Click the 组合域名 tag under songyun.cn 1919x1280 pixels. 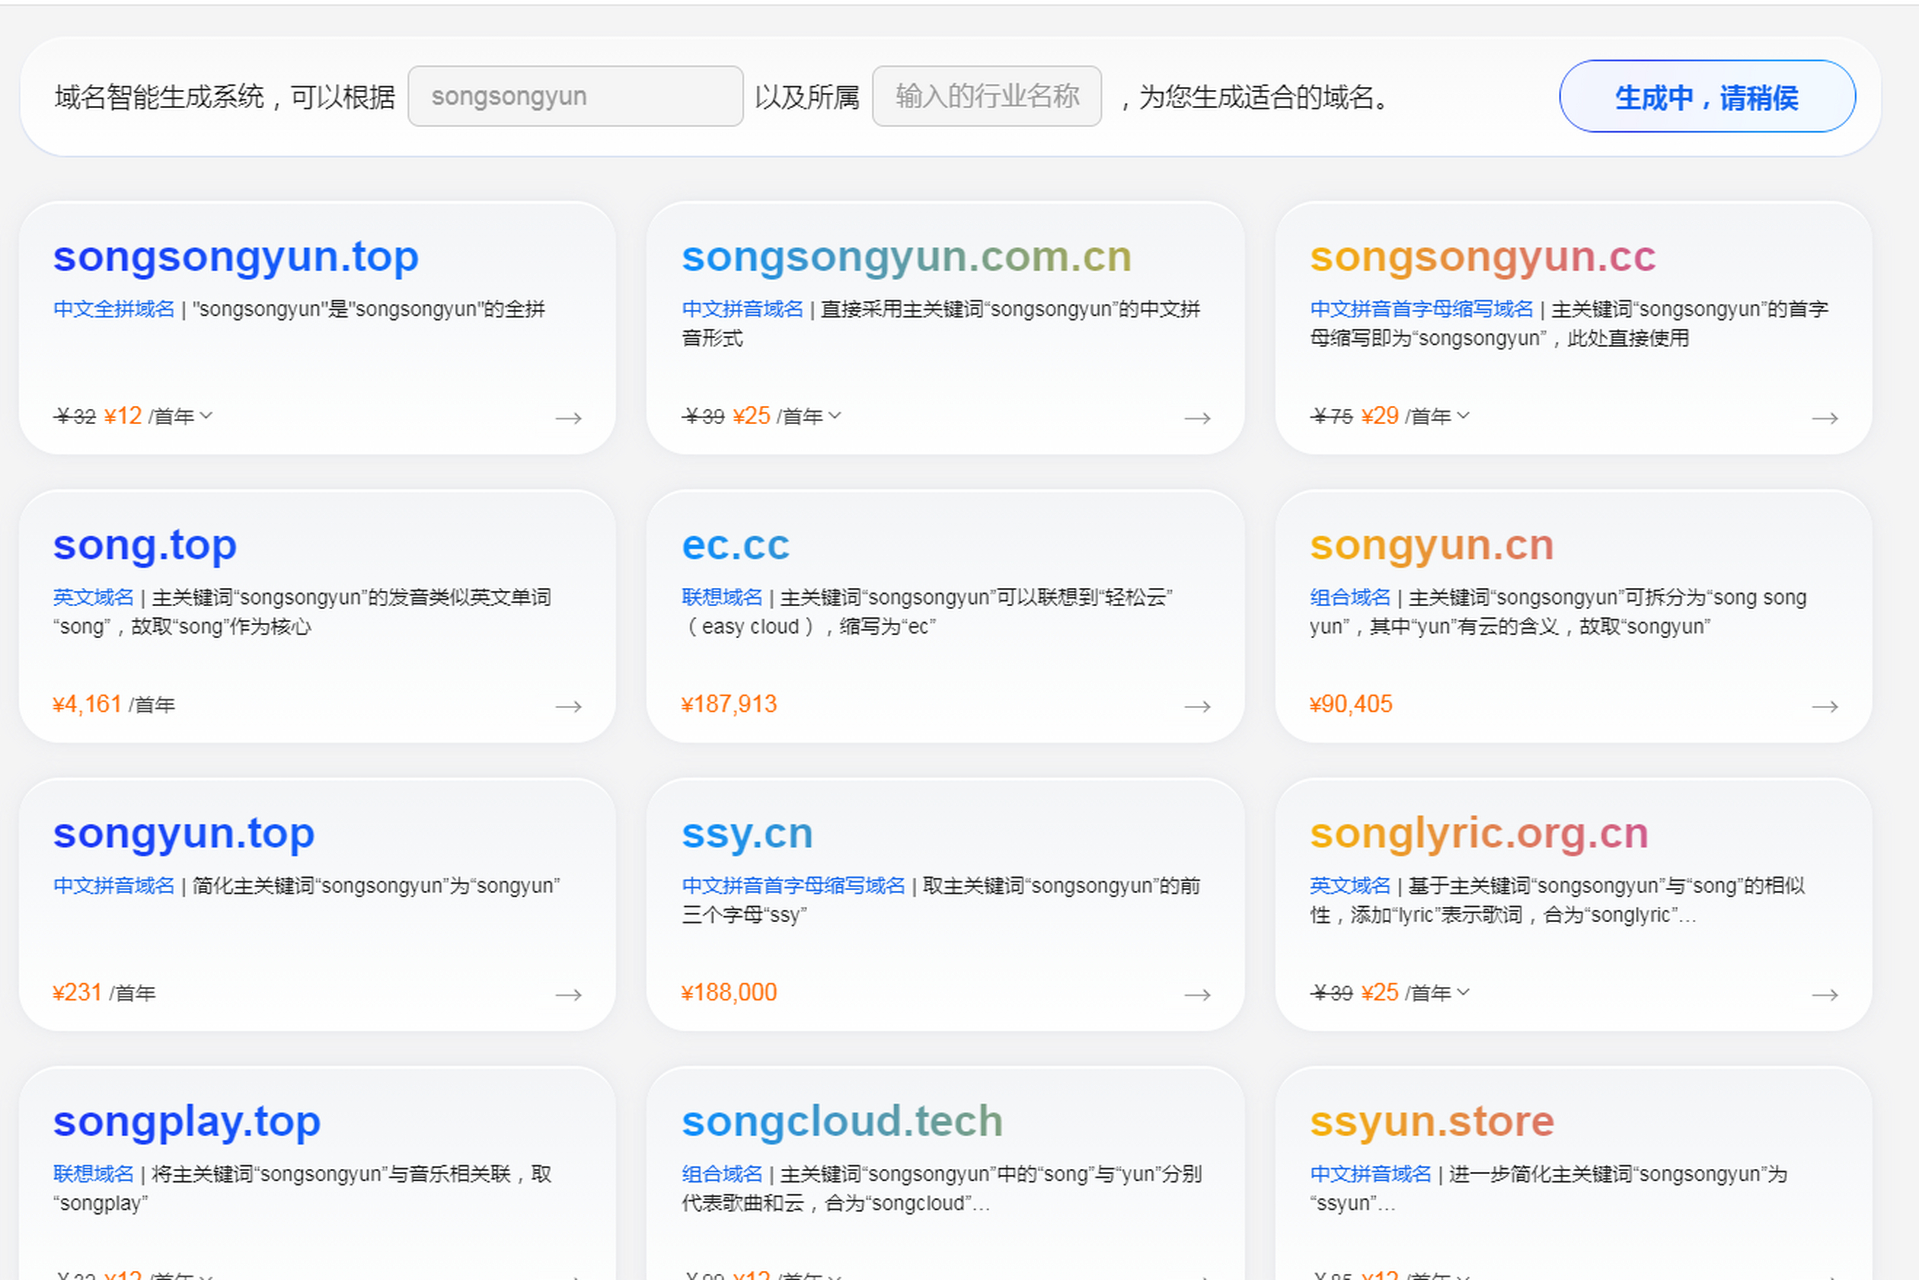click(1350, 597)
